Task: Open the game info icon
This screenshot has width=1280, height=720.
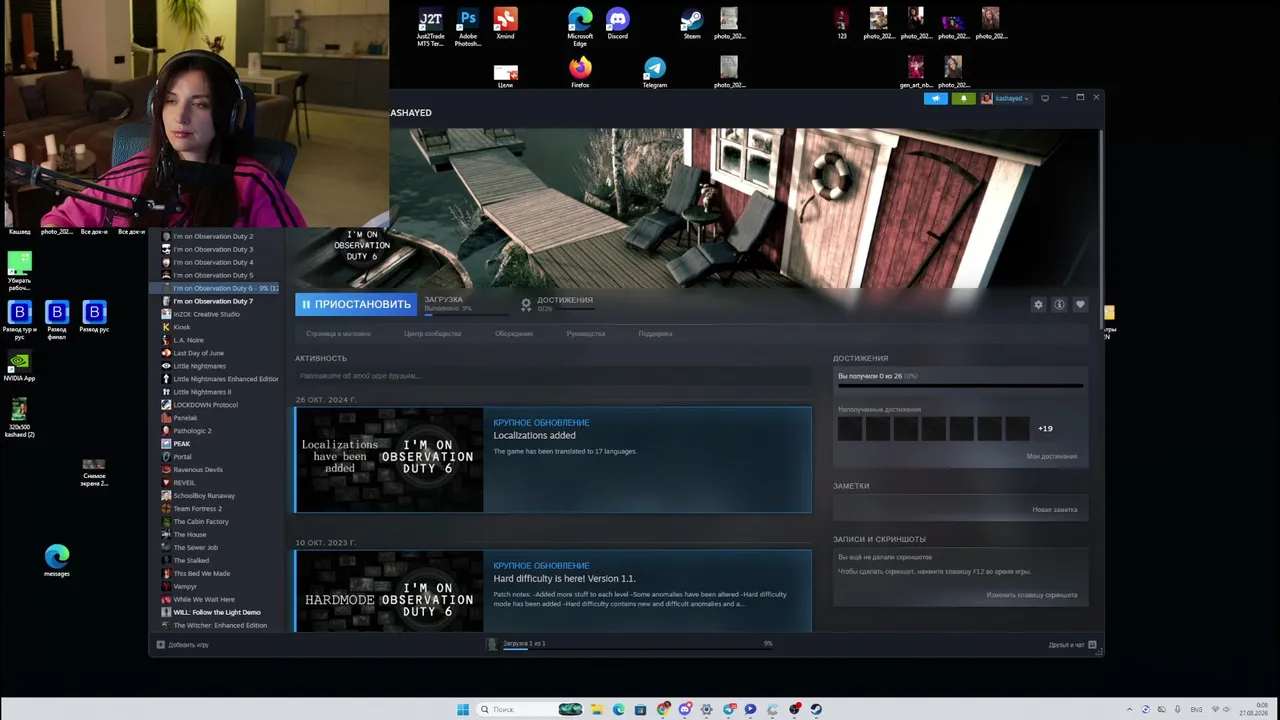Action: tap(1059, 304)
